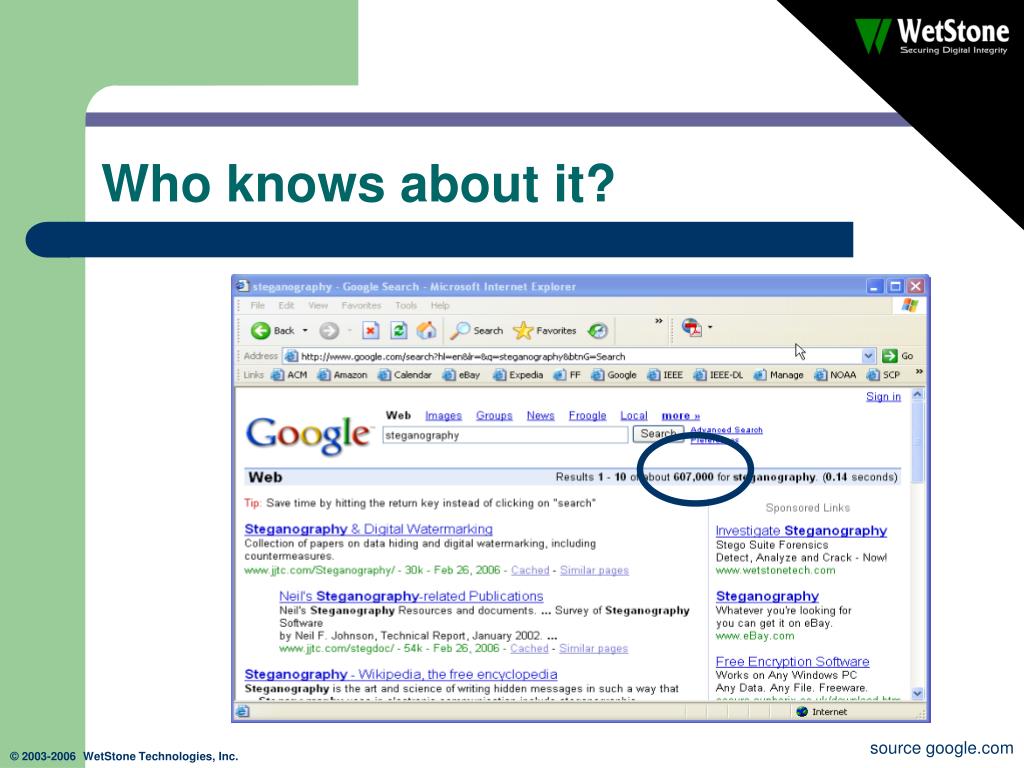The height and width of the screenshot is (768, 1024).
Task: Click in the Google search query field
Action: tap(505, 435)
